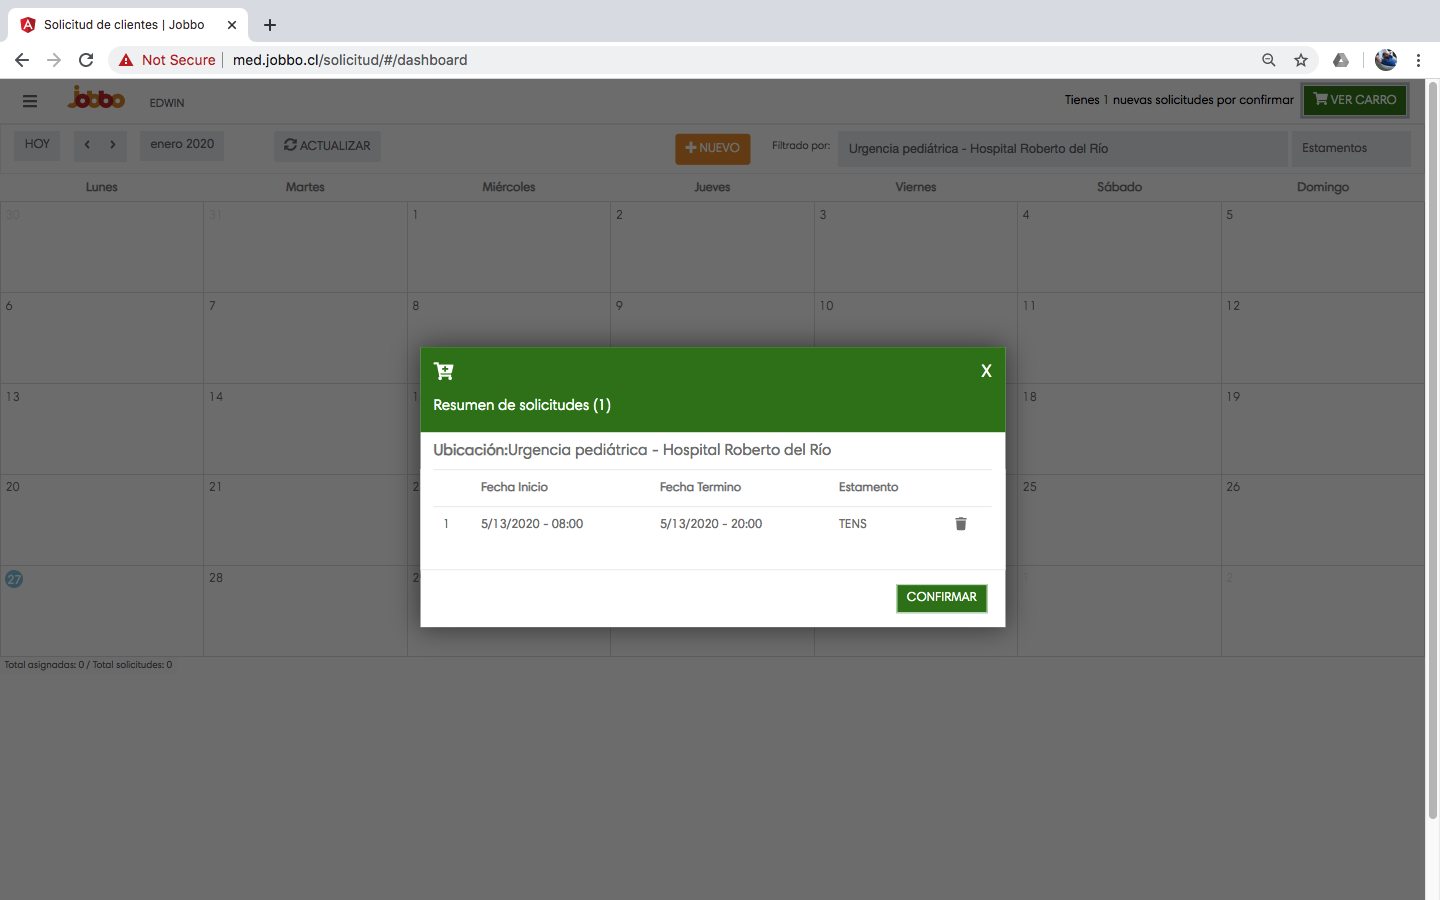Viewport: 1440px width, 900px height.
Task: Open Chrome's three-dot menu
Action: pos(1418,60)
